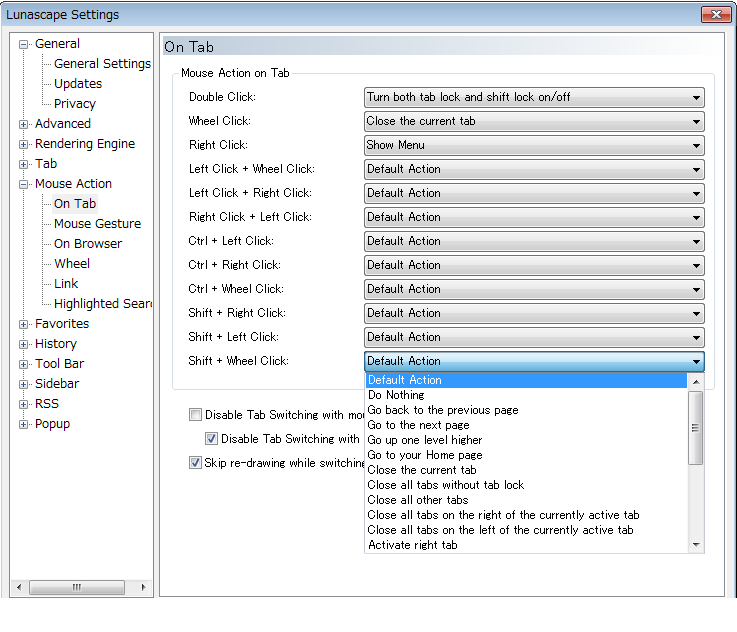This screenshot has width=737, height=632.
Task: Enable Disable Tab Switching with mouse checkbox
Action: pyautogui.click(x=195, y=414)
